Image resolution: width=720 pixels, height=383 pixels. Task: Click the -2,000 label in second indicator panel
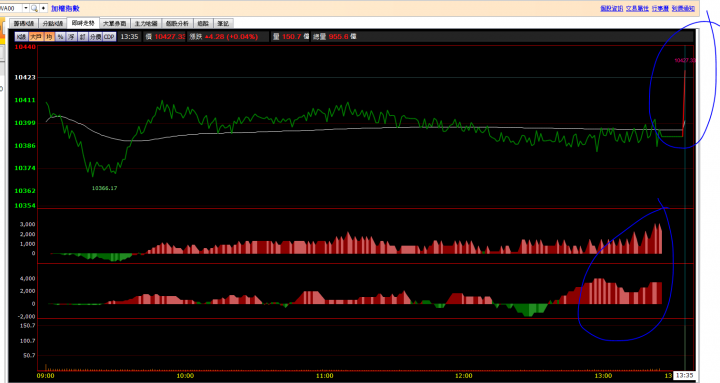point(26,316)
